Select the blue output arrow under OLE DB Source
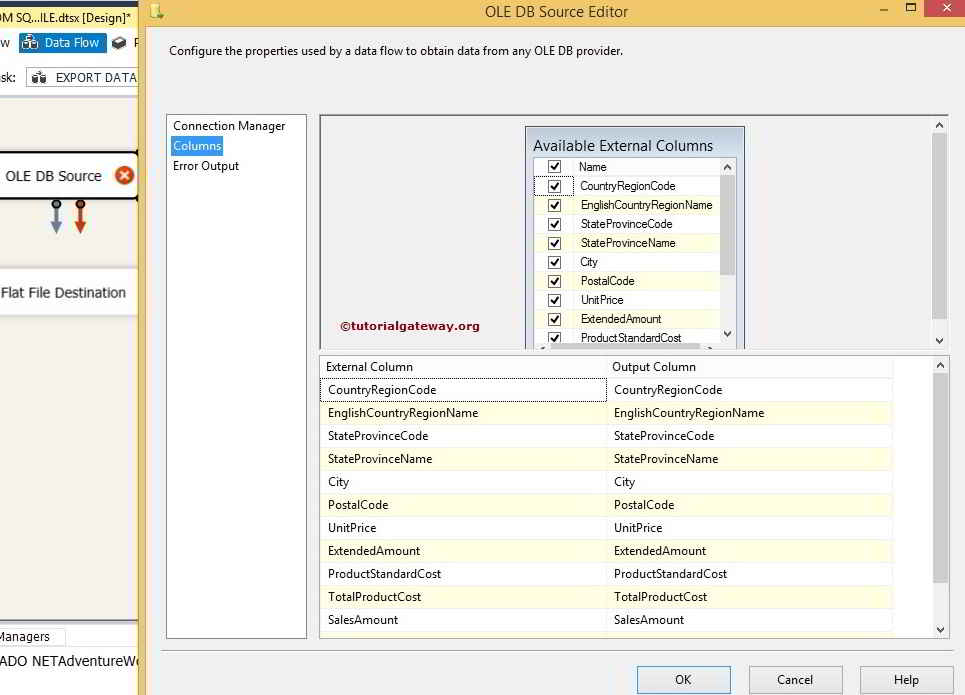The height and width of the screenshot is (695, 965). click(x=56, y=217)
